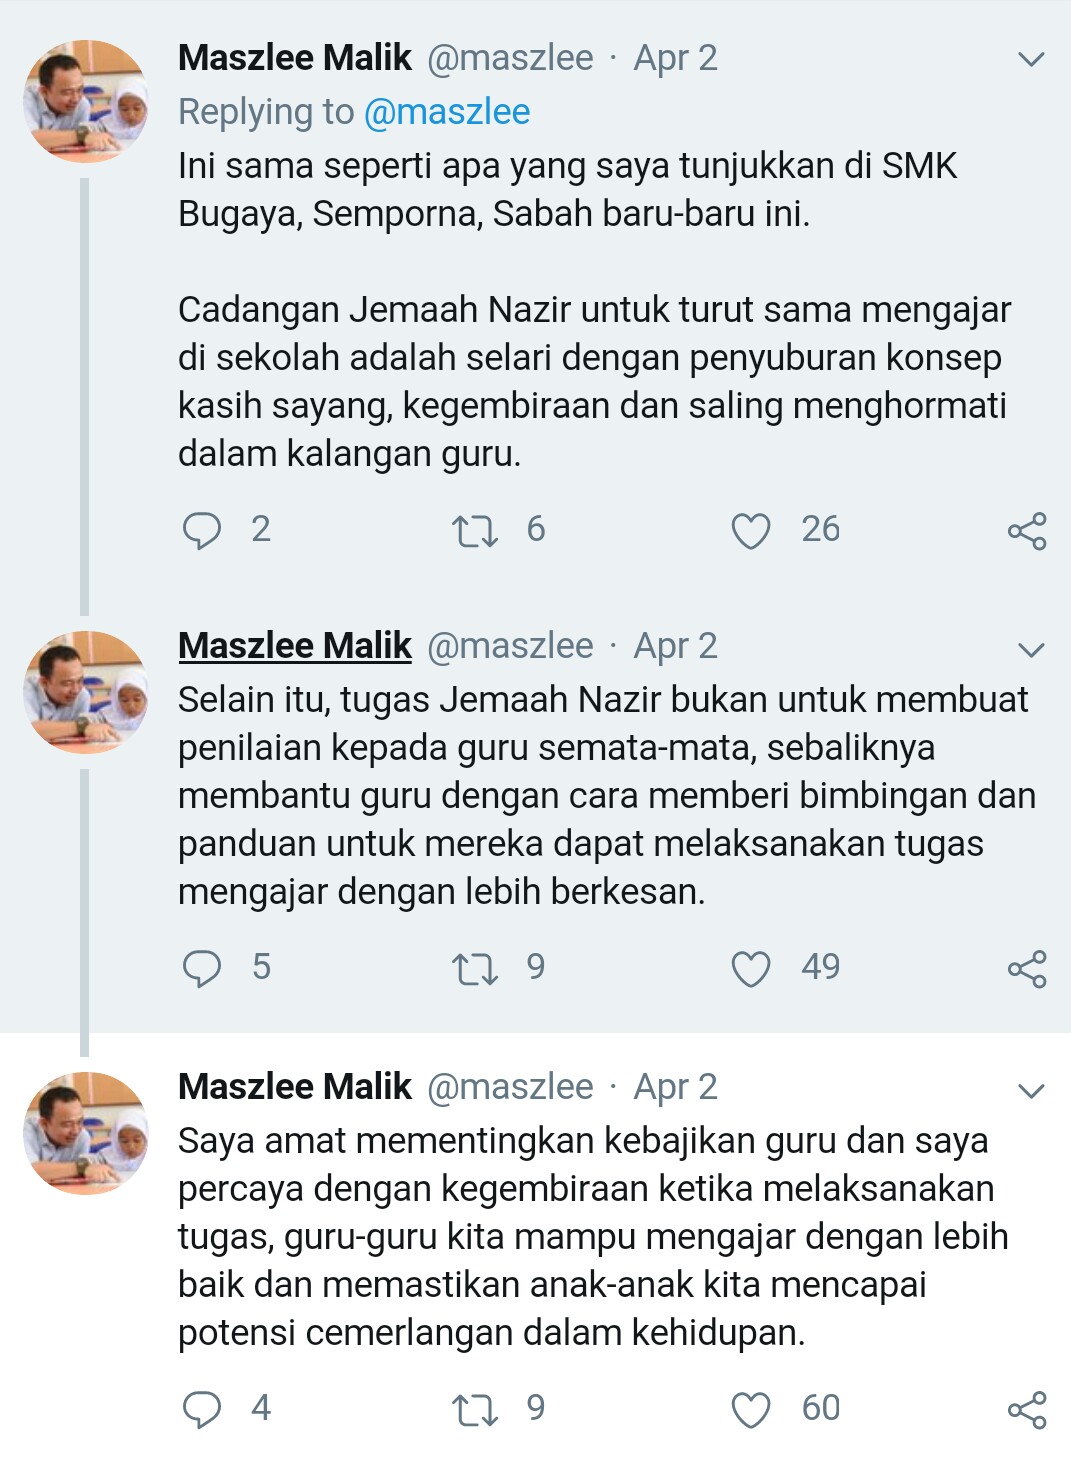Reply to the Jemaah Nazir tugas tweet

pos(202,968)
